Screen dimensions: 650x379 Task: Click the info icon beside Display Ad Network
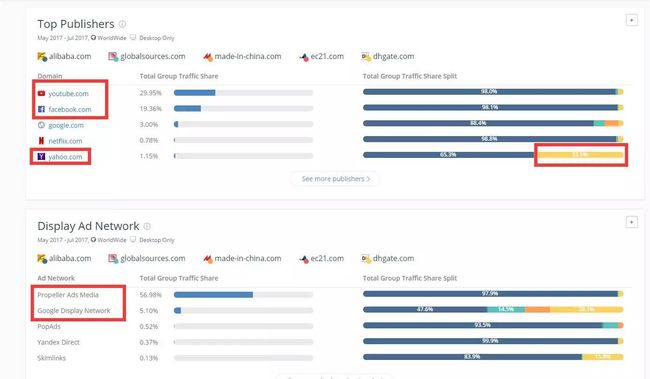(147, 226)
